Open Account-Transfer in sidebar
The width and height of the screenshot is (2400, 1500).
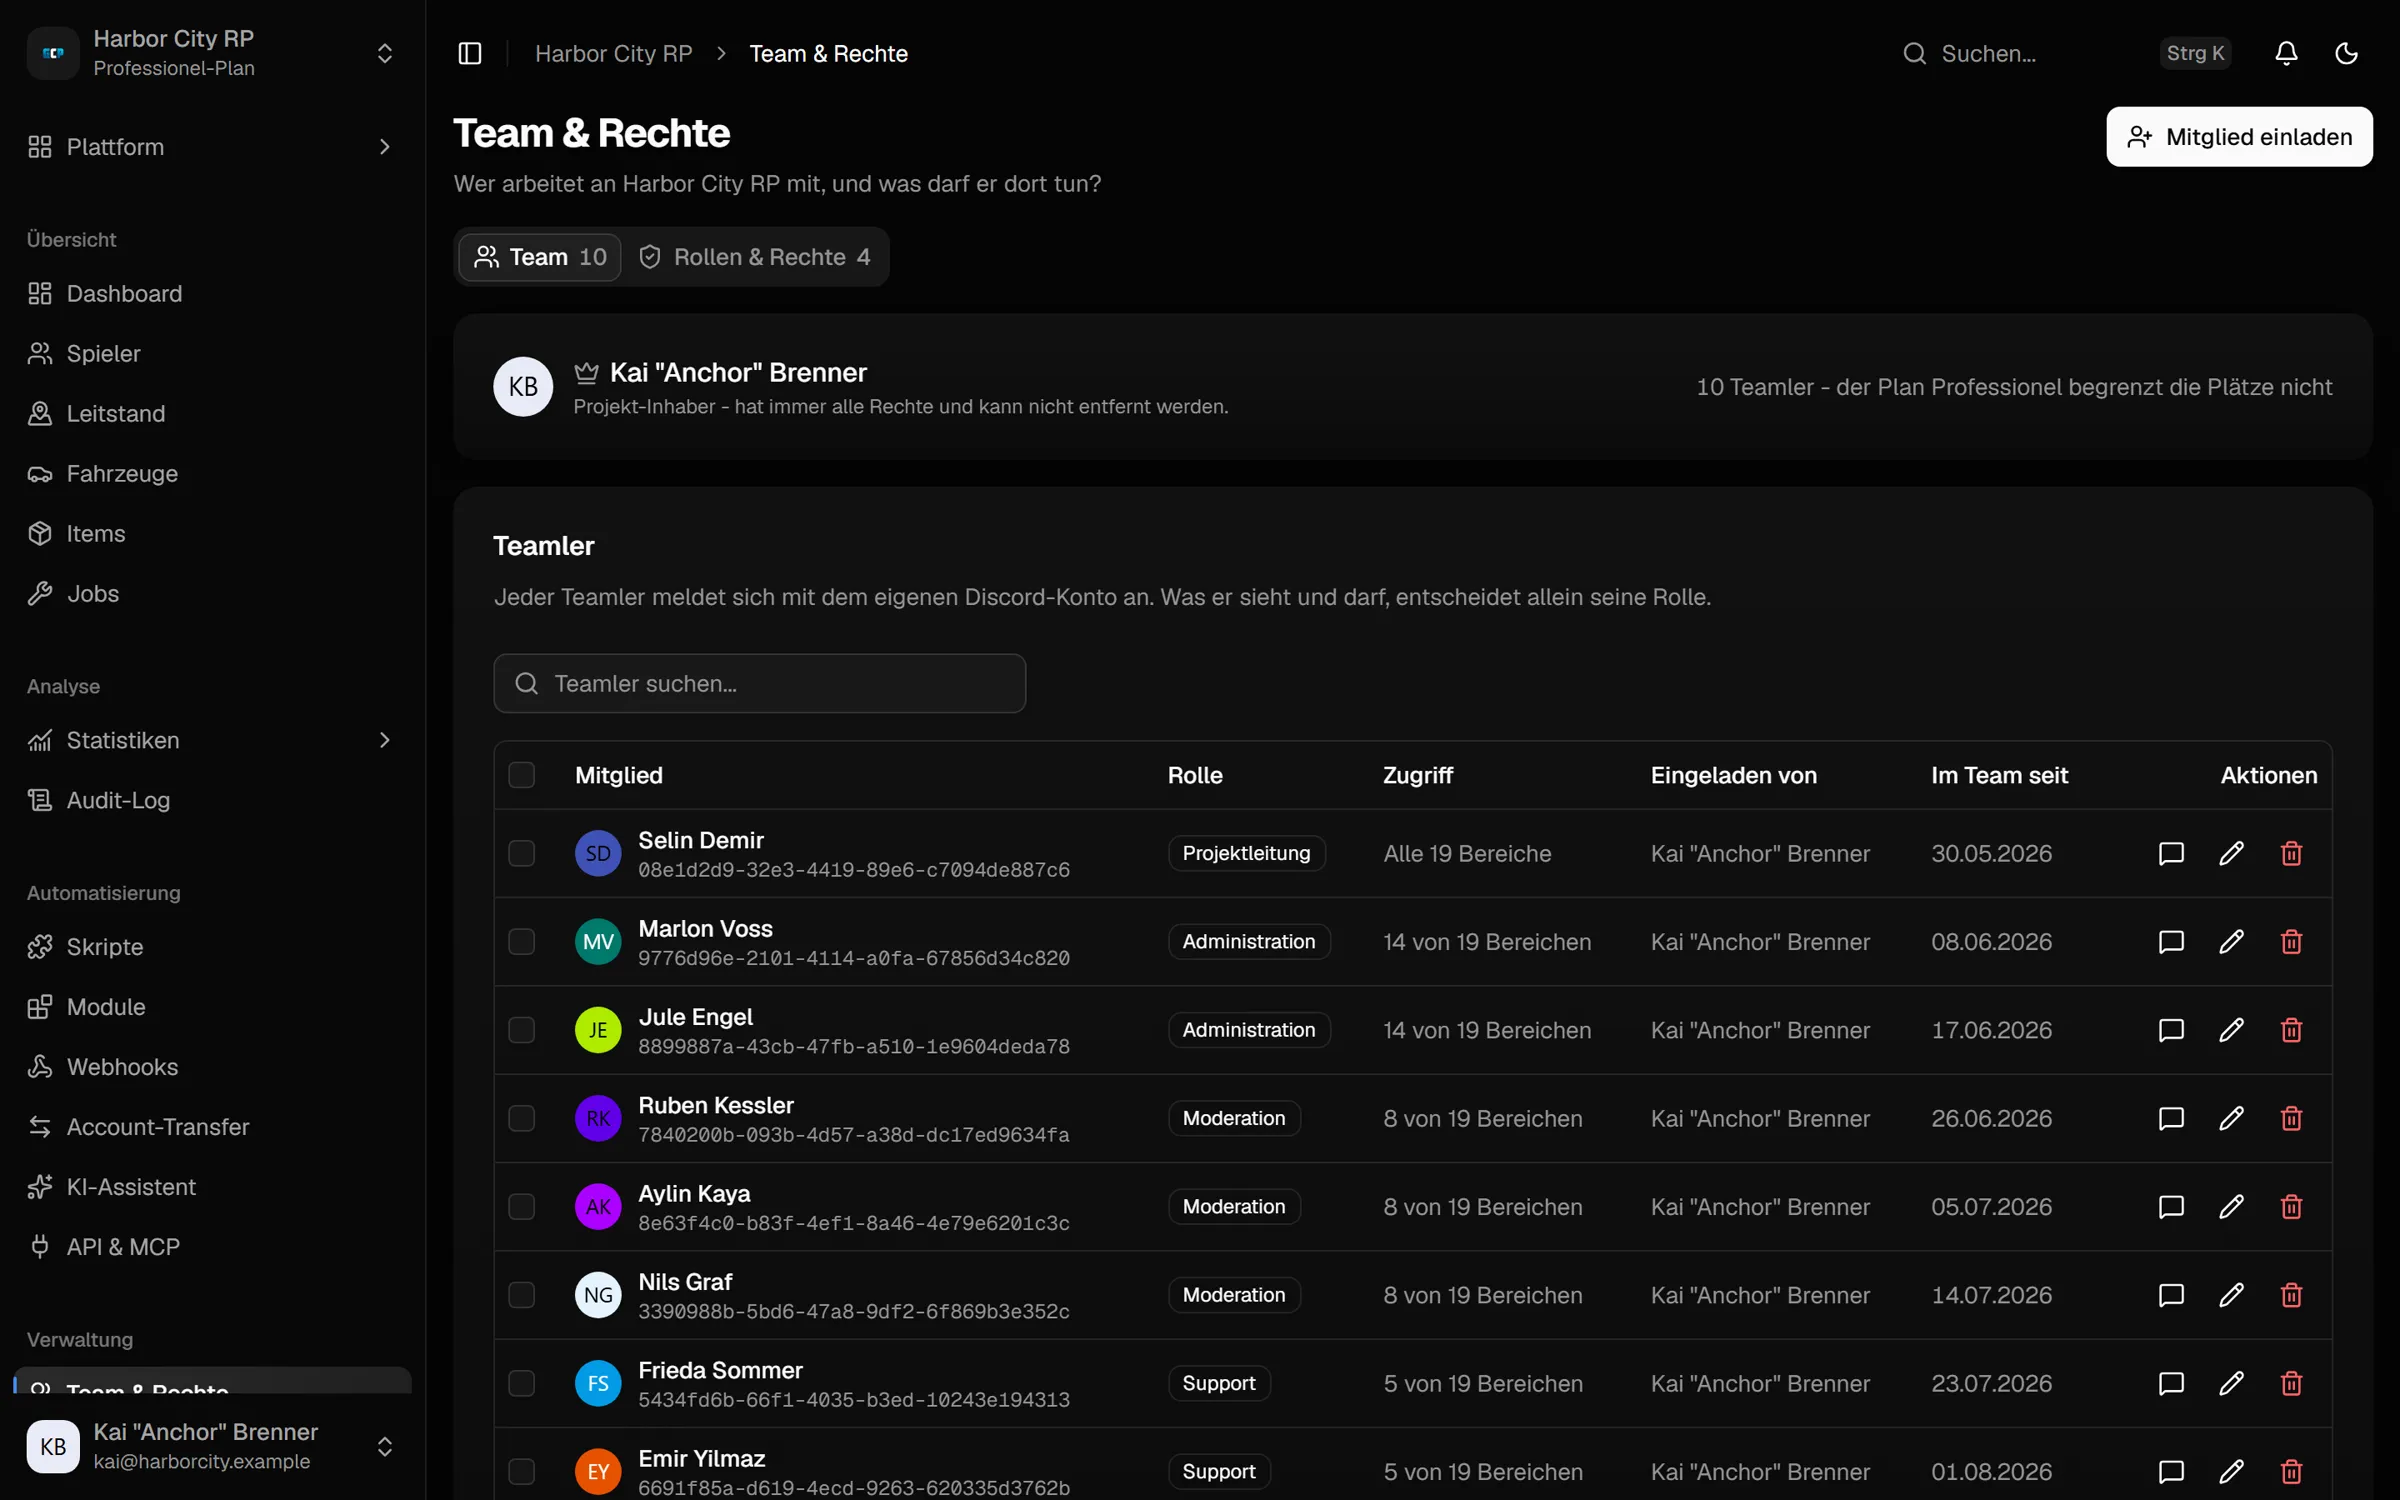212,1126
